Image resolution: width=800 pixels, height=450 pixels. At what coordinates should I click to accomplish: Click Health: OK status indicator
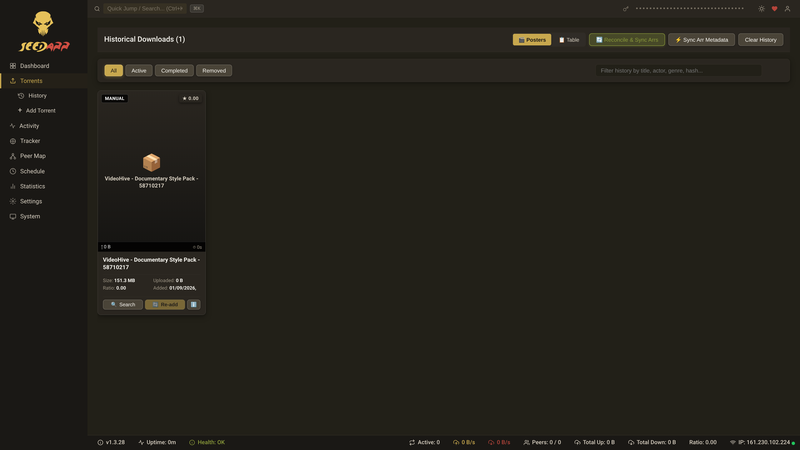(x=207, y=442)
